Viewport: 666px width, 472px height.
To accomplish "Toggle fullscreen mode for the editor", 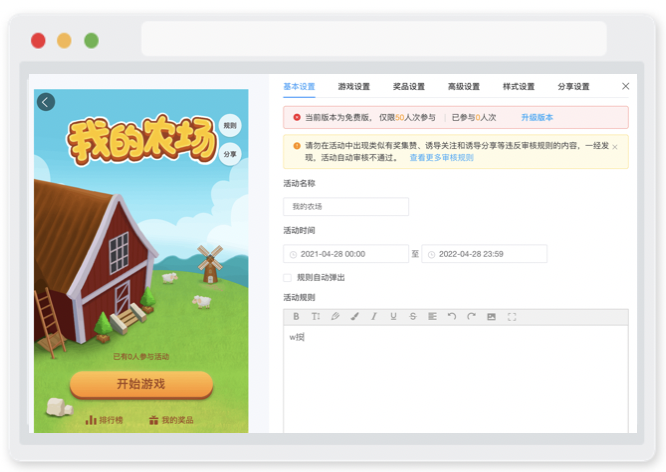I will (x=512, y=317).
